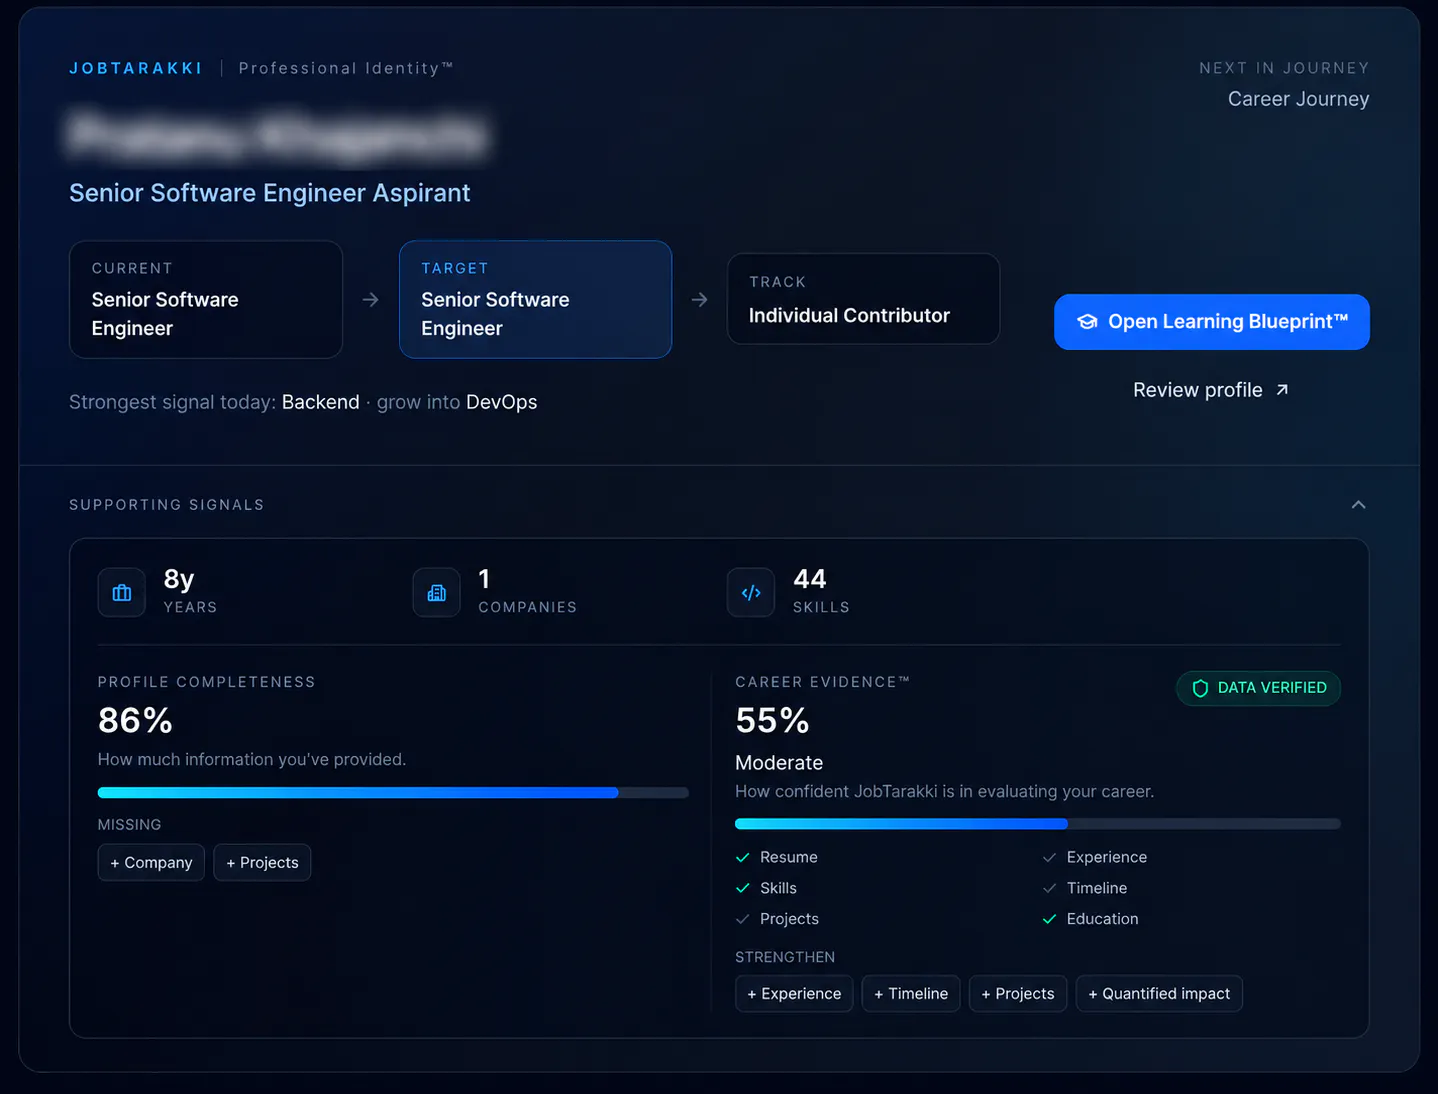1438x1094 pixels.
Task: Add Quantified impact to career evidence
Action: [1159, 994]
